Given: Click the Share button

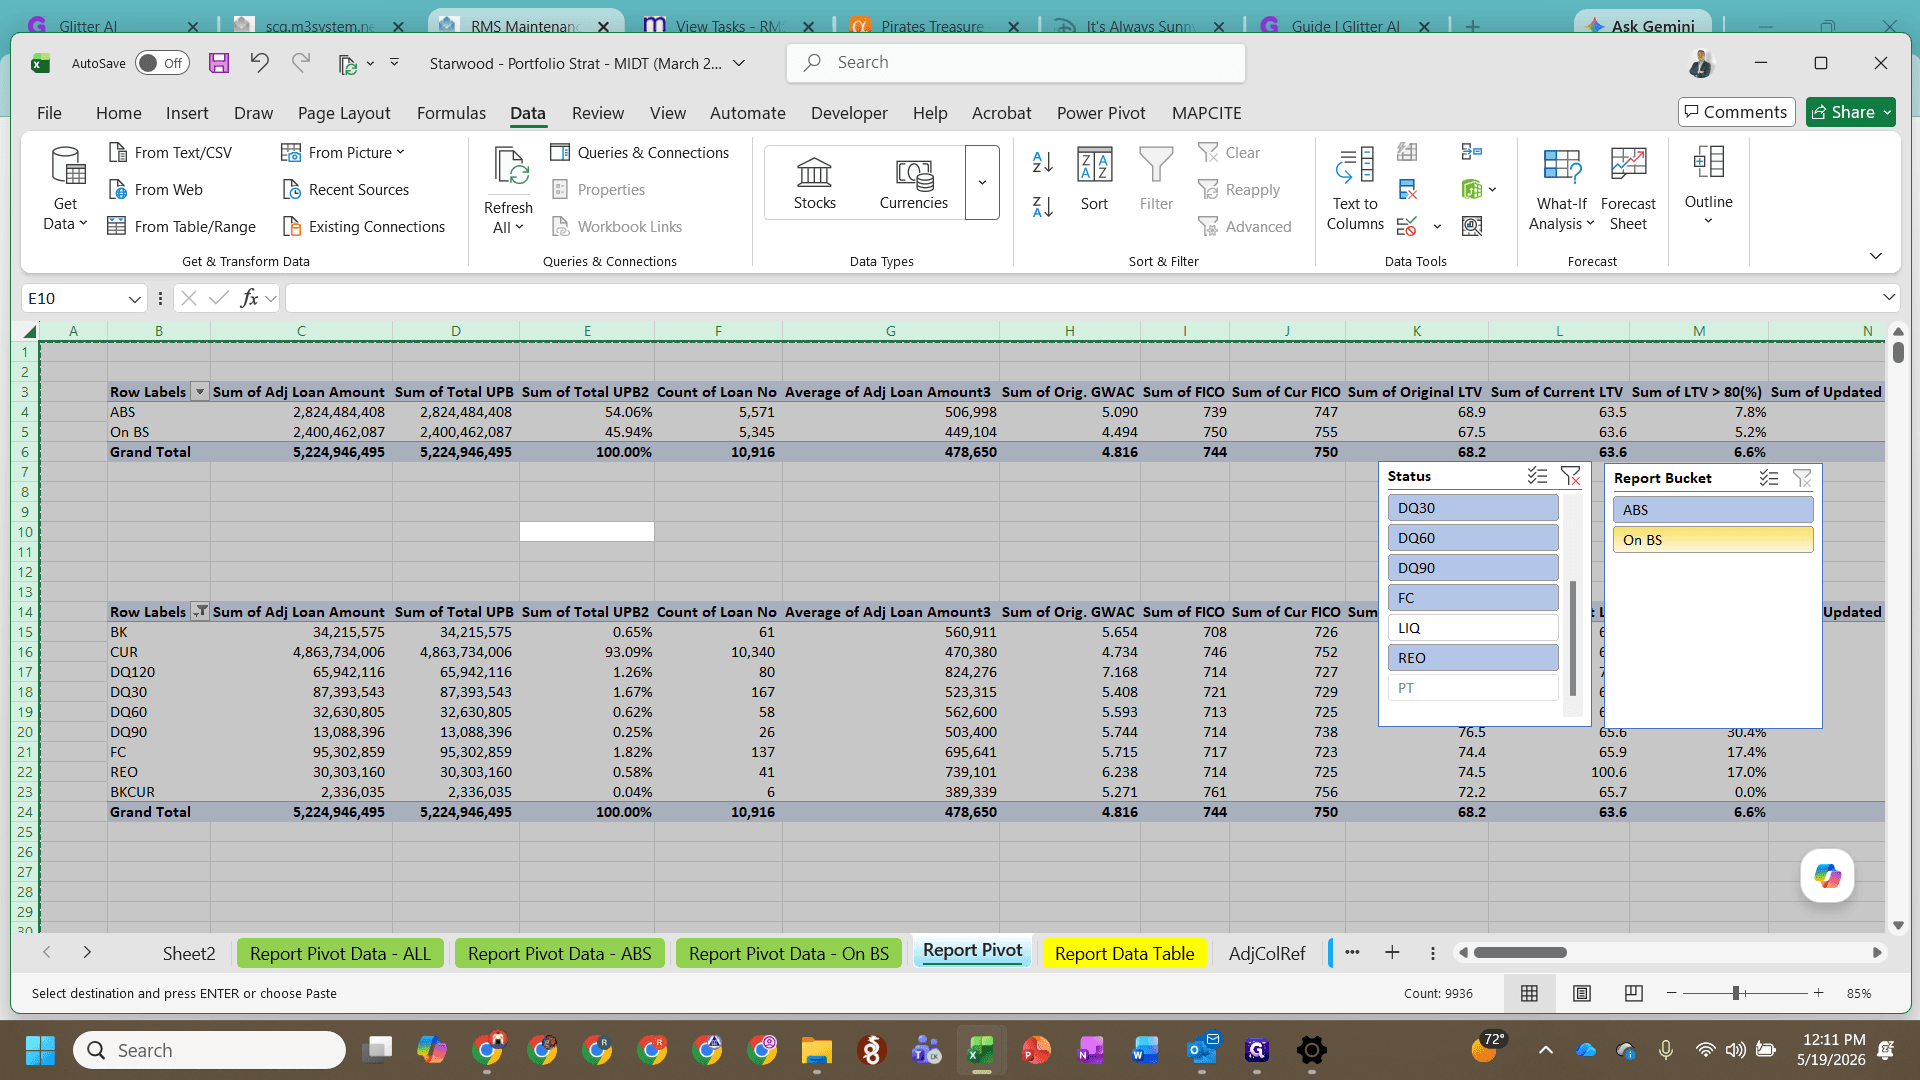Looking at the screenshot, I should click(x=1850, y=112).
